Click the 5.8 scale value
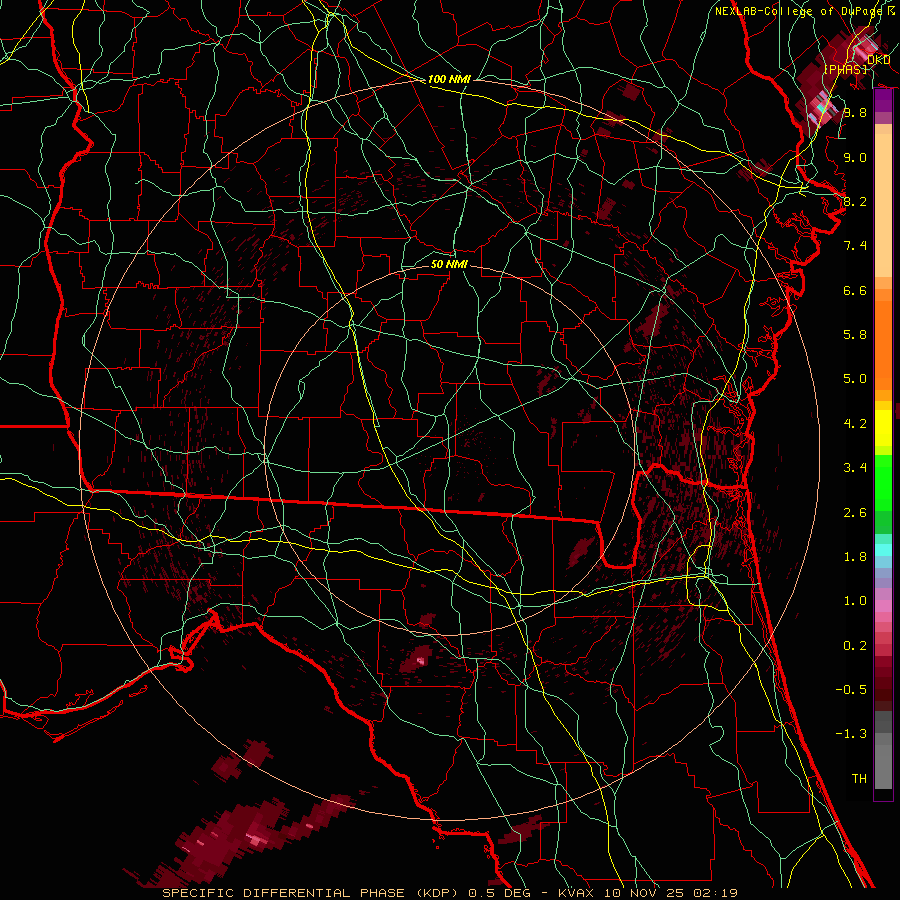900x900 pixels. (x=855, y=335)
